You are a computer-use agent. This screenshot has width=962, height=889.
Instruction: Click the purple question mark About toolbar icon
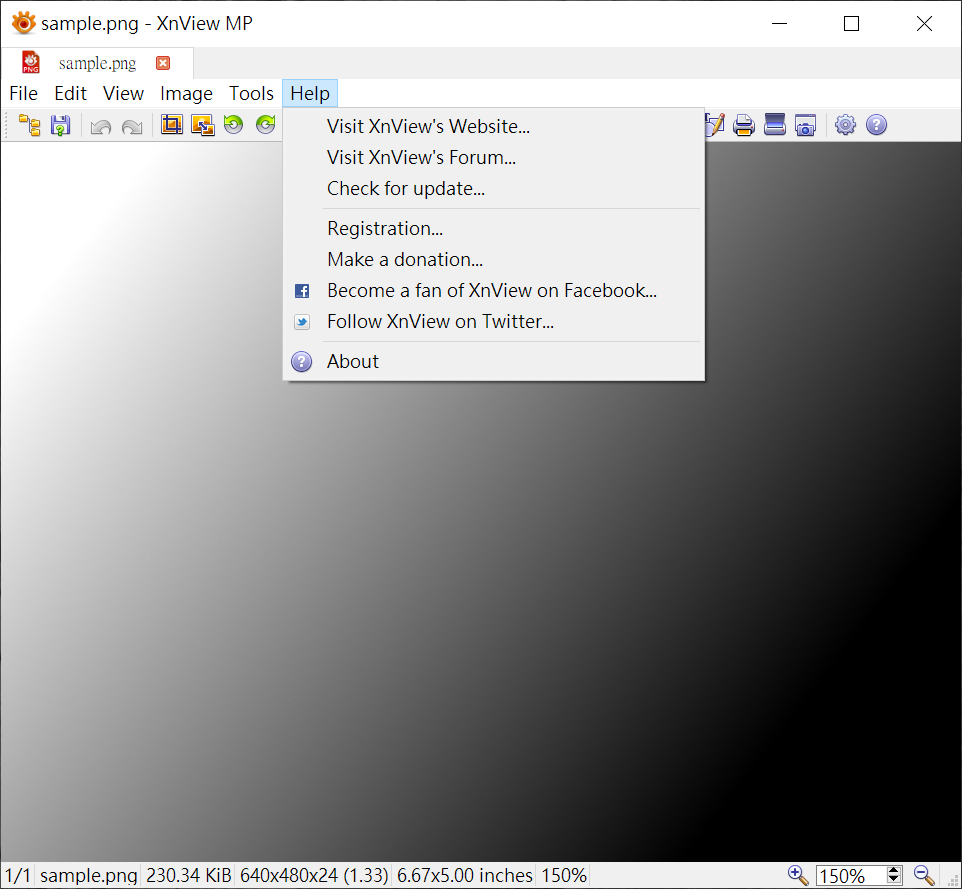coord(877,125)
